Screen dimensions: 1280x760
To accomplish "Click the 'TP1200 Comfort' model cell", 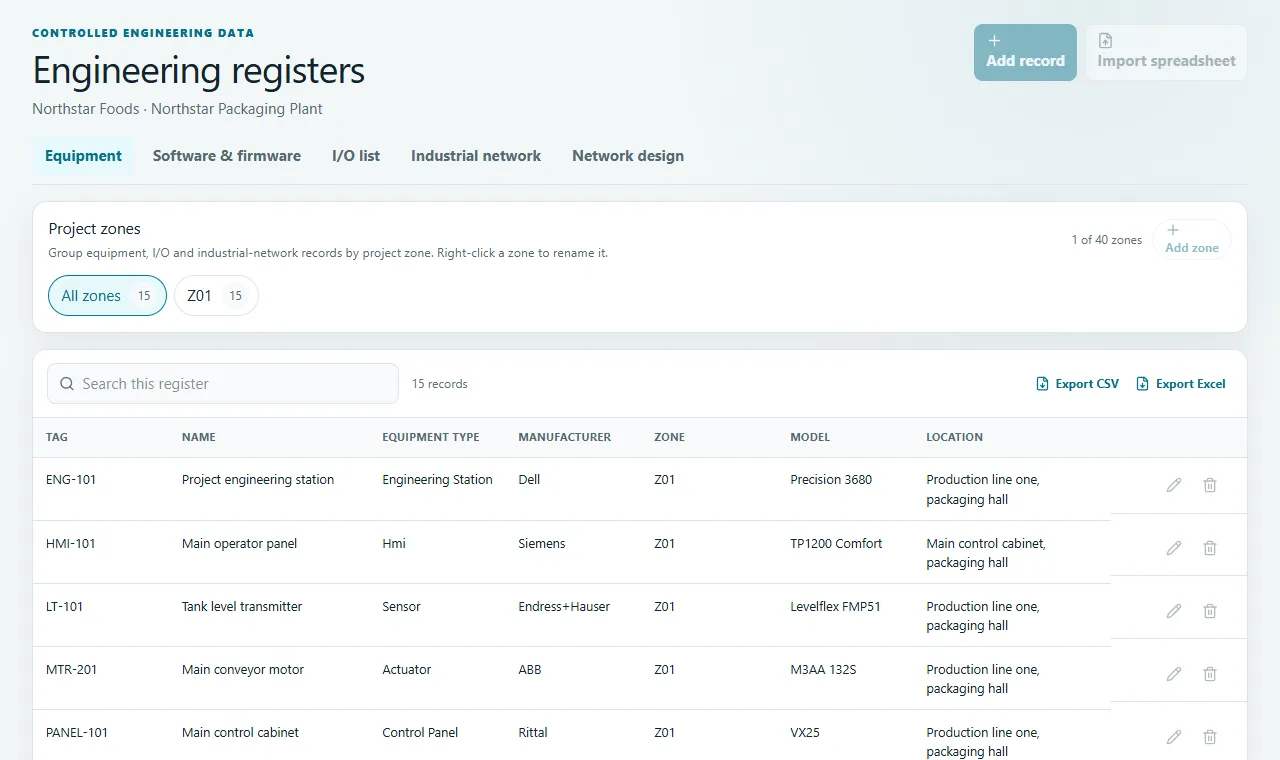I will pos(836,544).
